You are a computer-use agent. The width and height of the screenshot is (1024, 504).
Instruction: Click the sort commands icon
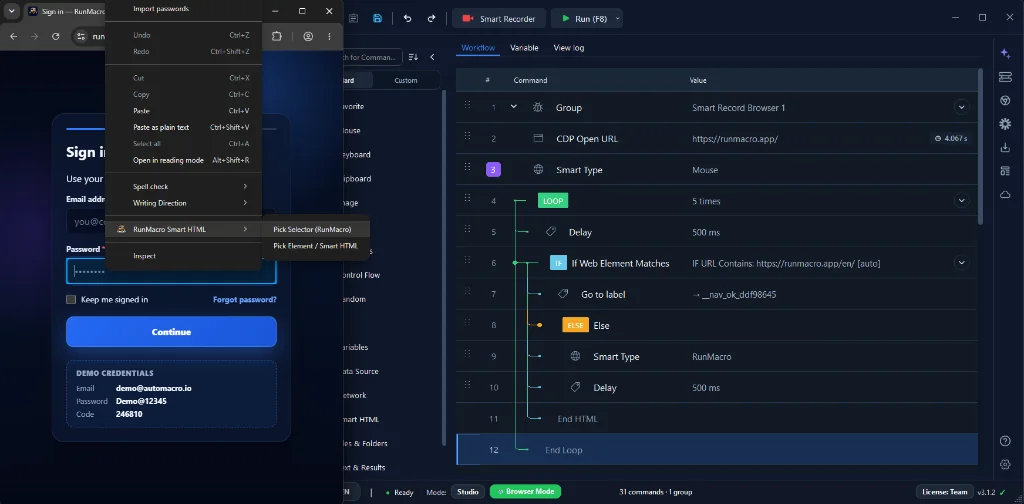pyautogui.click(x=413, y=57)
